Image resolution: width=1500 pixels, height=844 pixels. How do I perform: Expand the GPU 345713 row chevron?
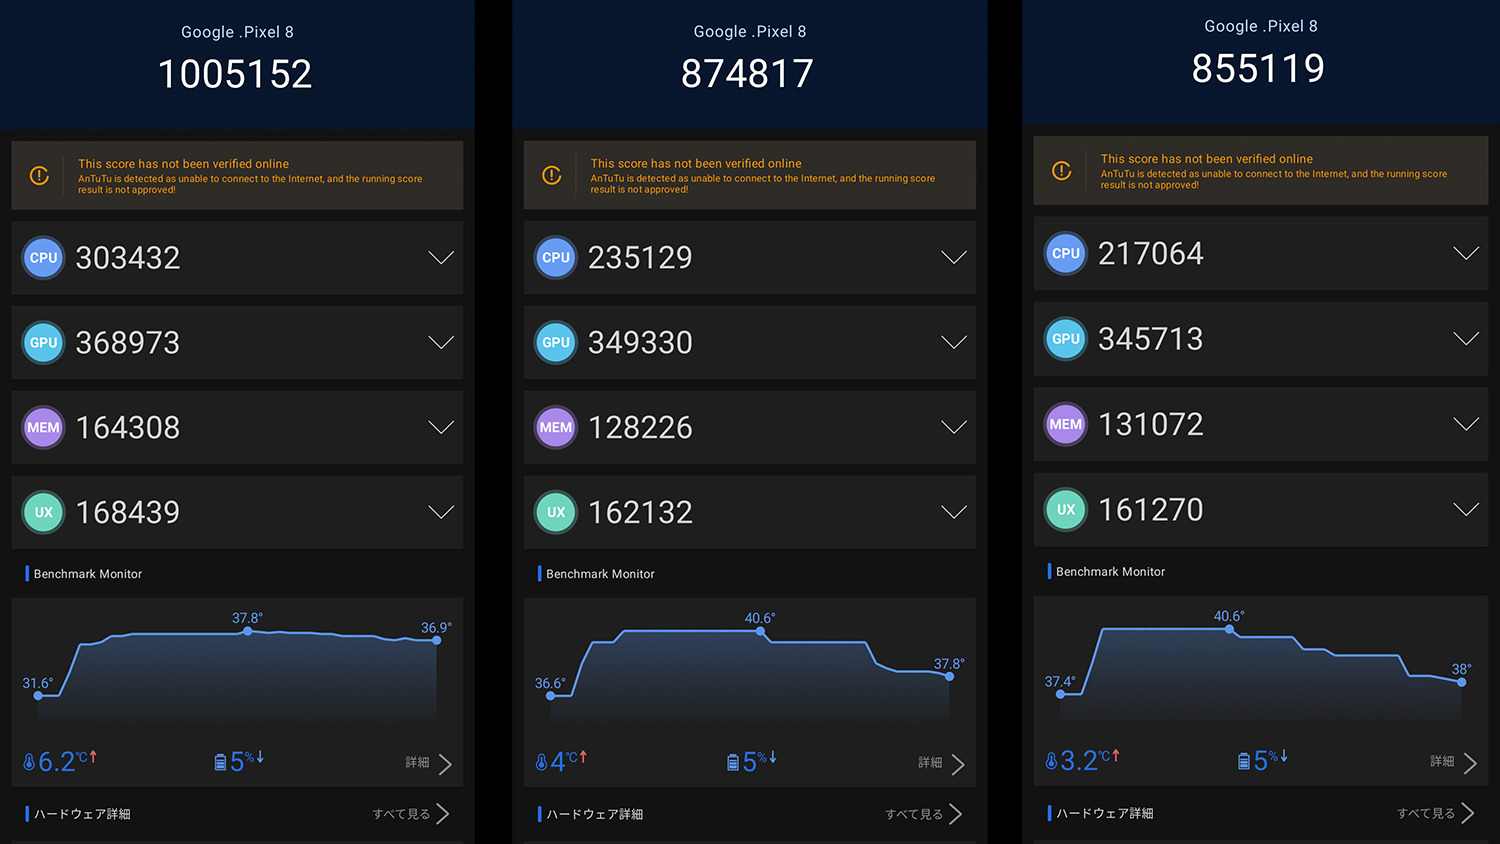click(1465, 339)
